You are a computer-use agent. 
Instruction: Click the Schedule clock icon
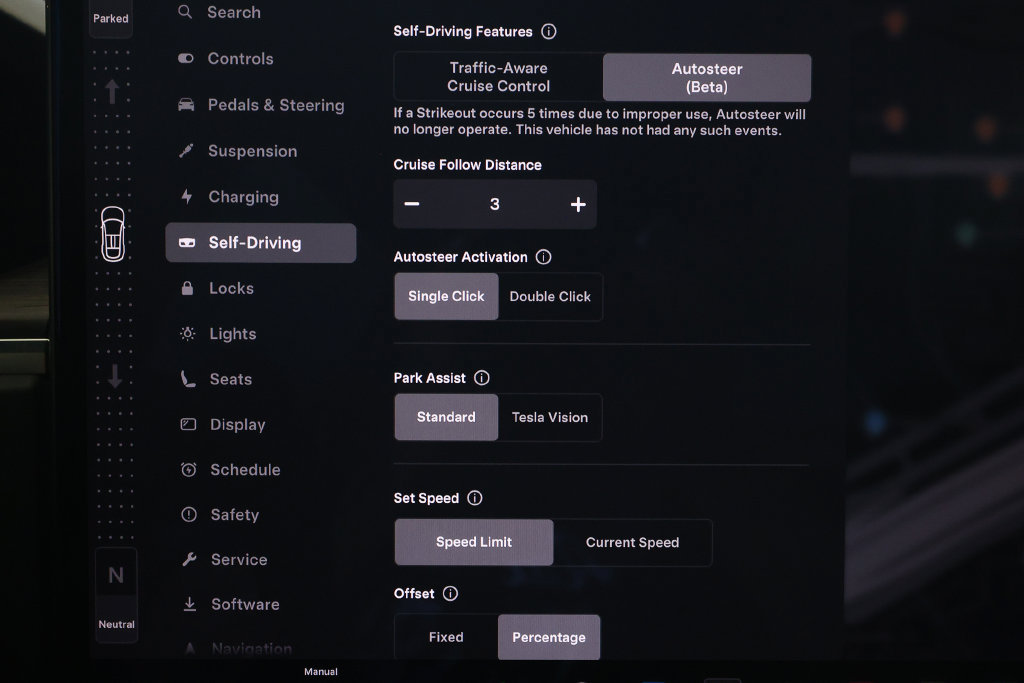(x=189, y=469)
